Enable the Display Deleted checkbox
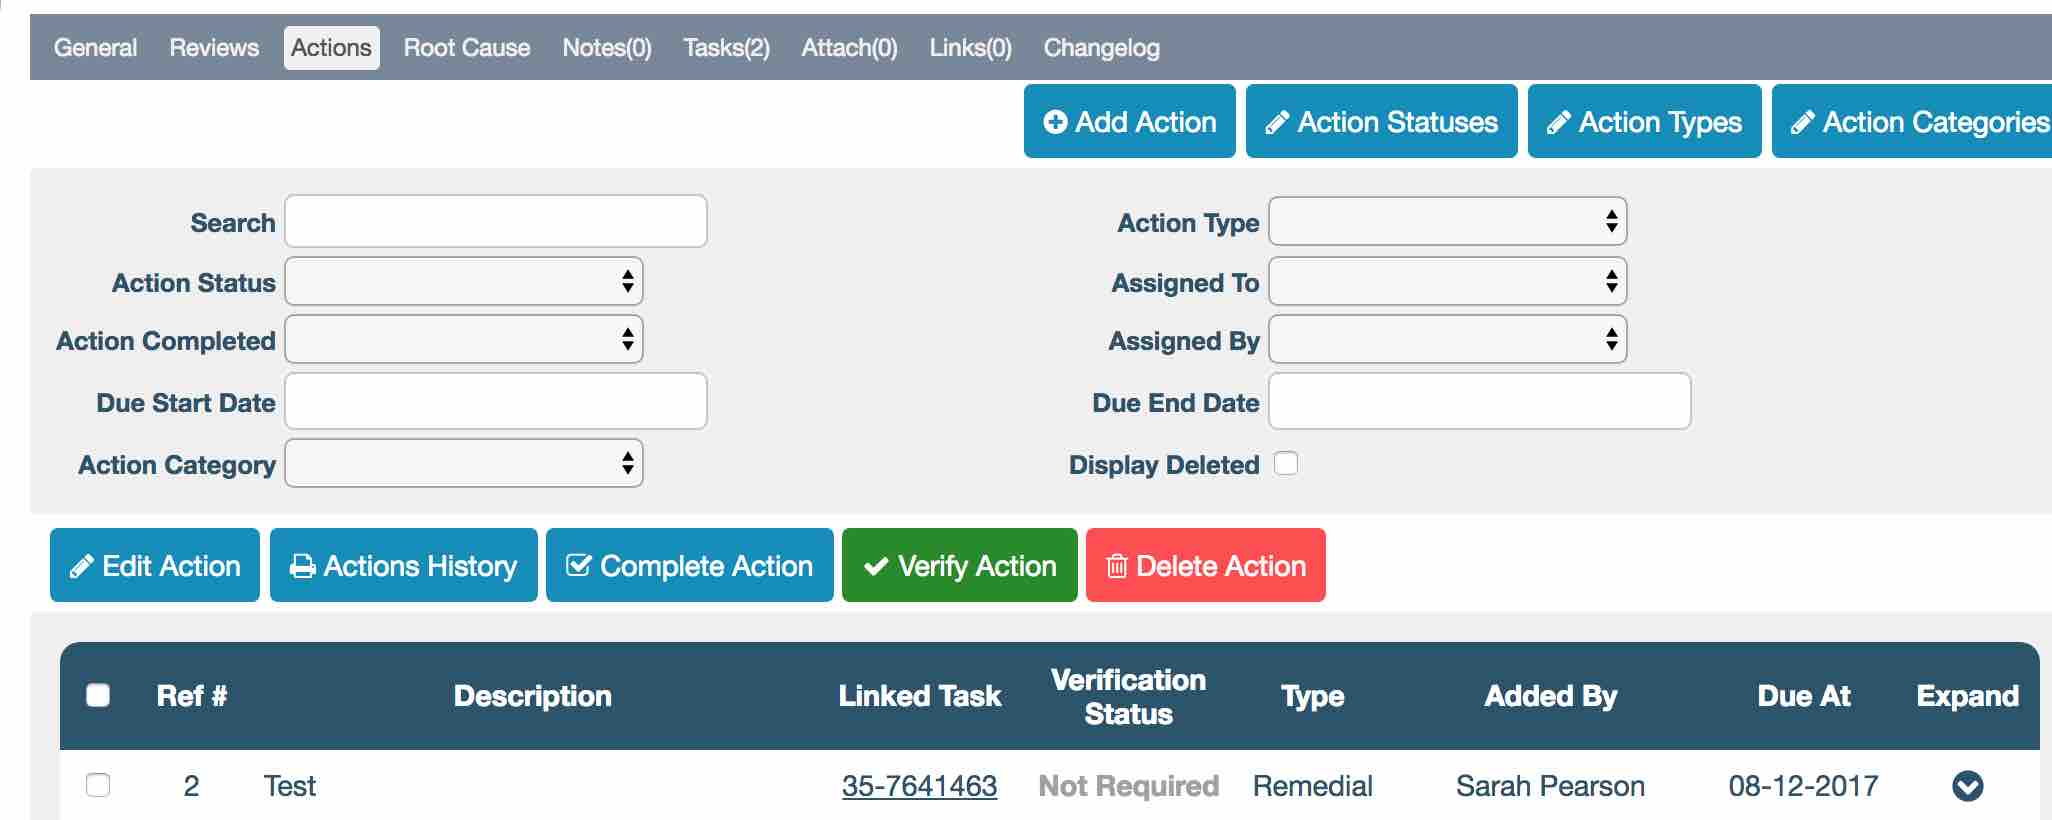Viewport: 2052px width, 820px height. 1286,464
